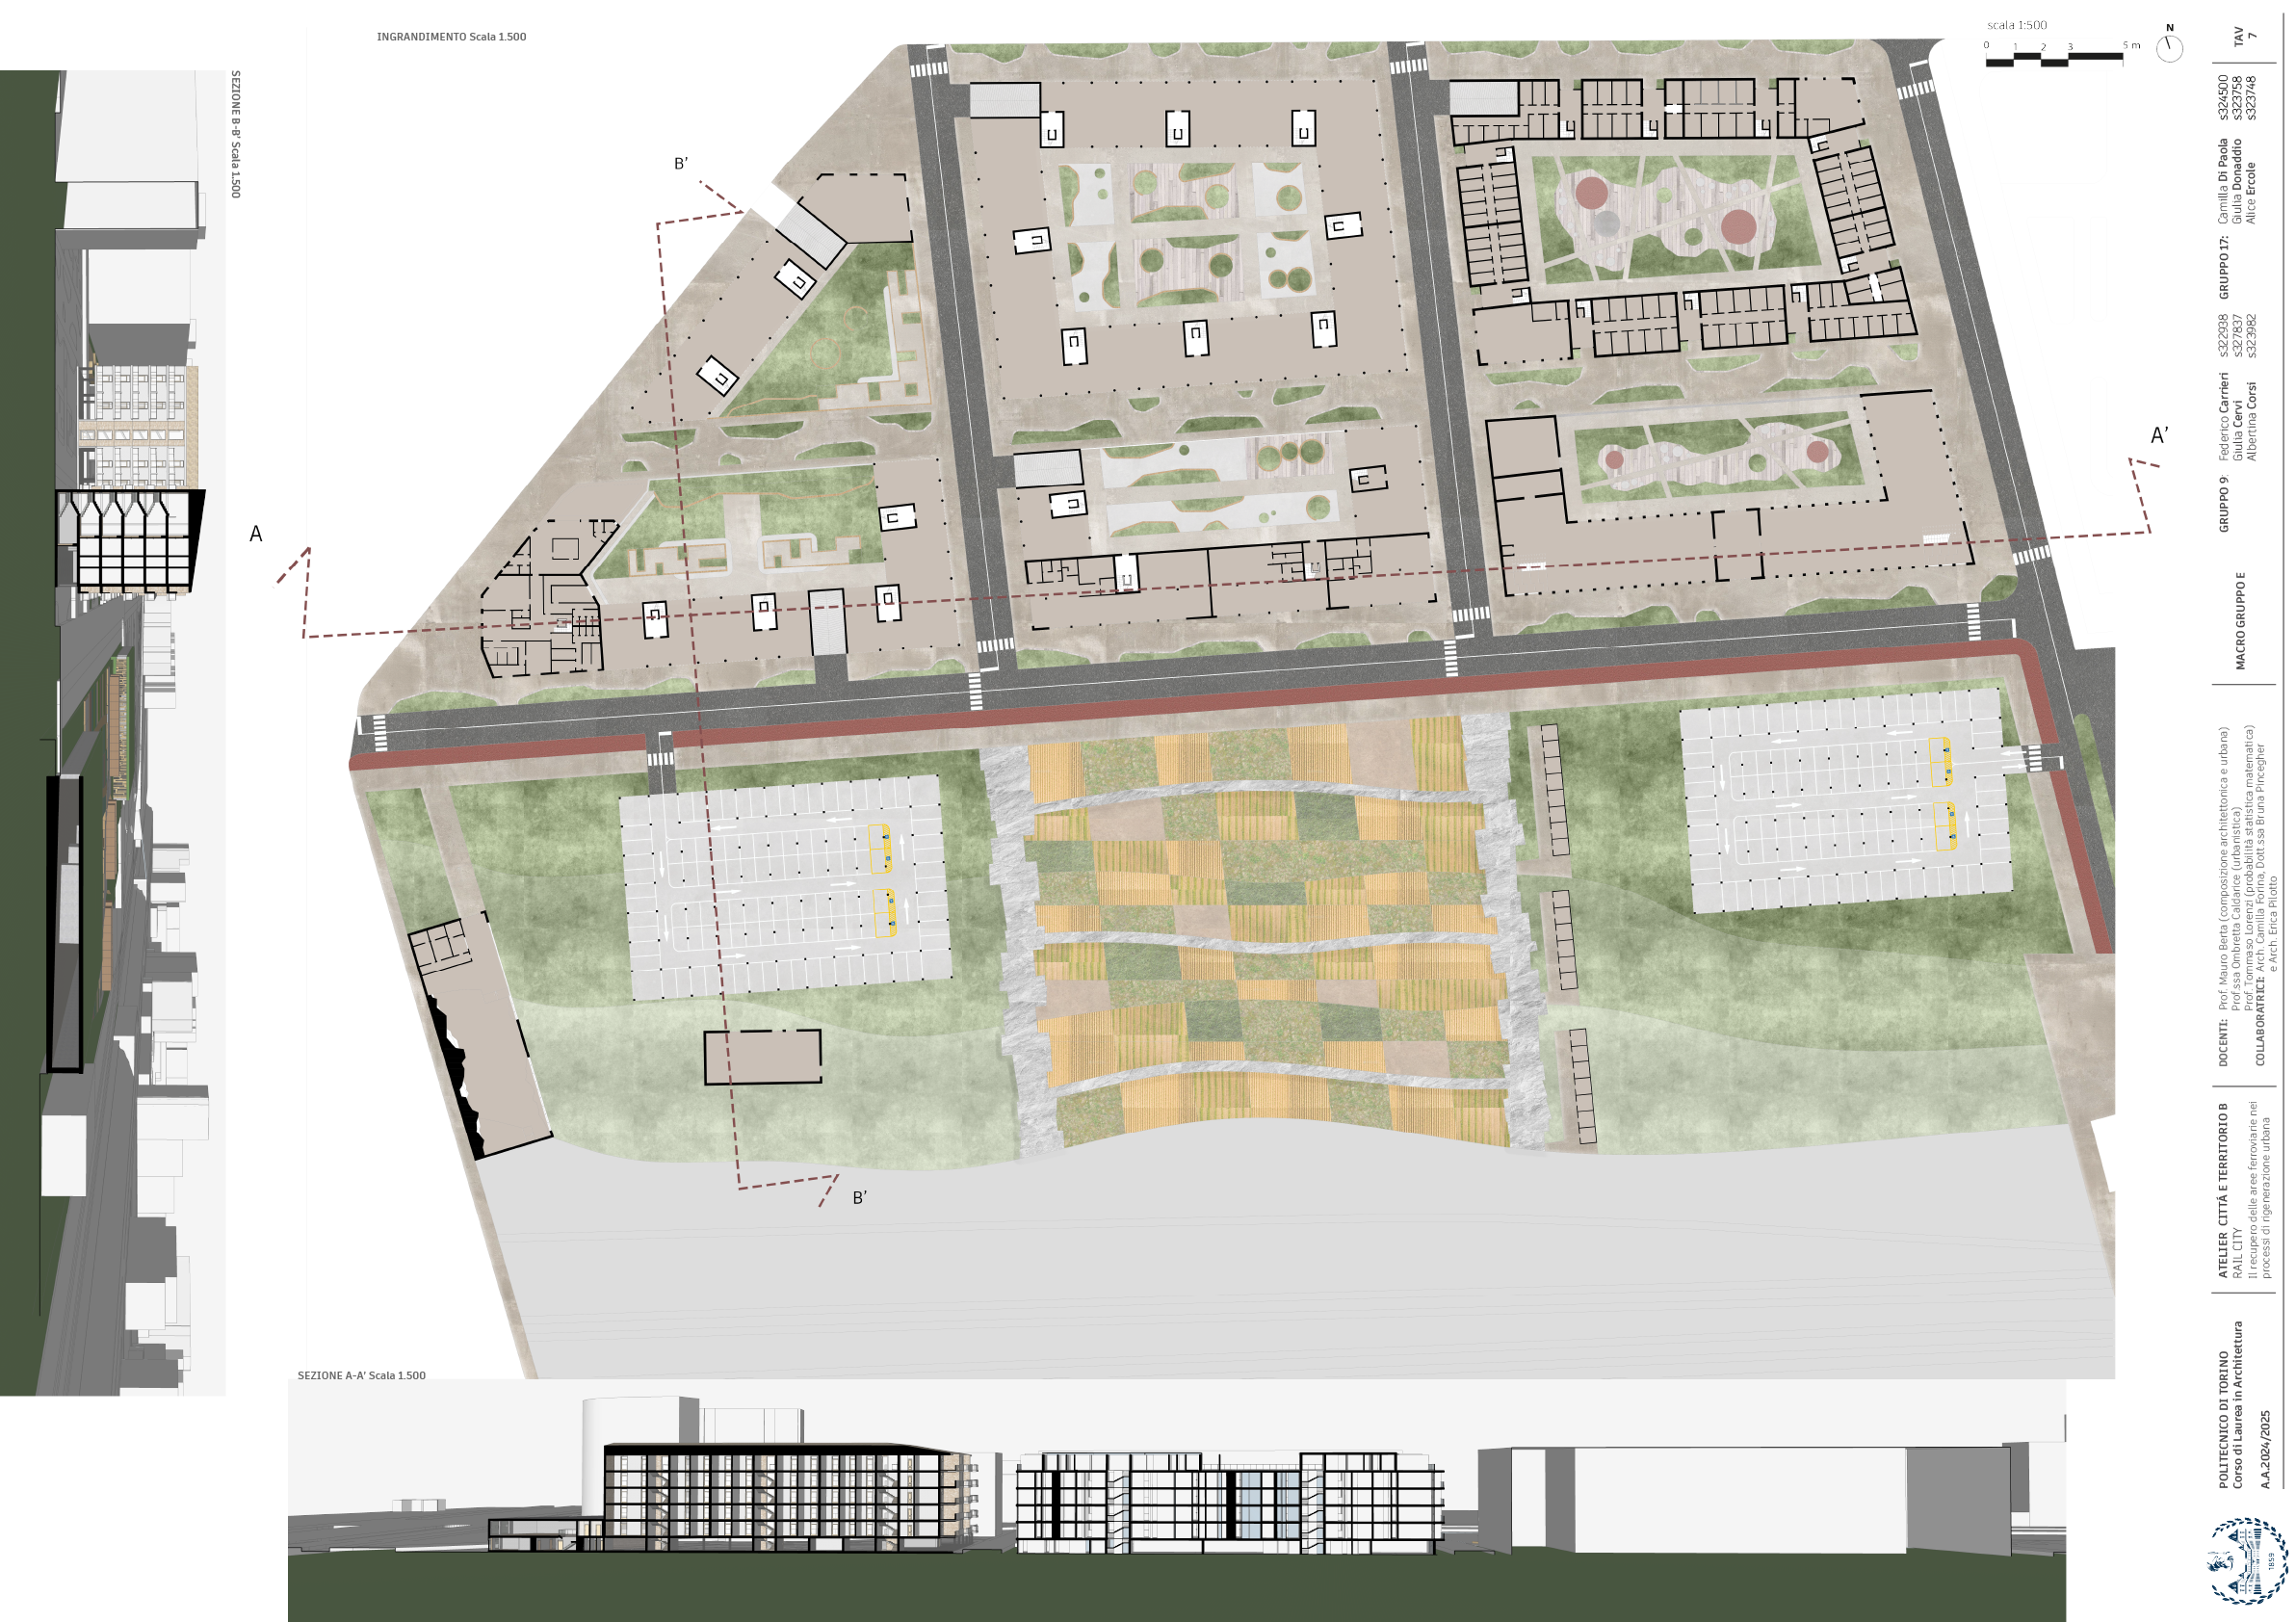This screenshot has width=2296, height=1622.
Task: Click the 'TAV 7' sheet number
Action: (2244, 37)
